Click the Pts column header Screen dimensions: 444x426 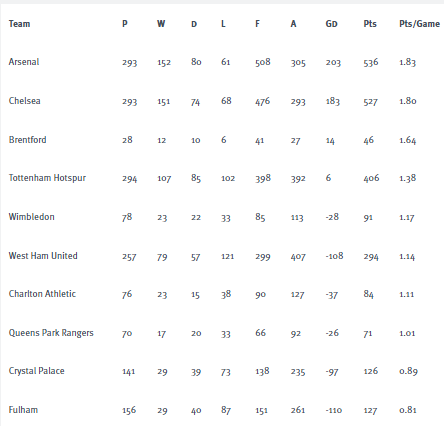coord(370,24)
